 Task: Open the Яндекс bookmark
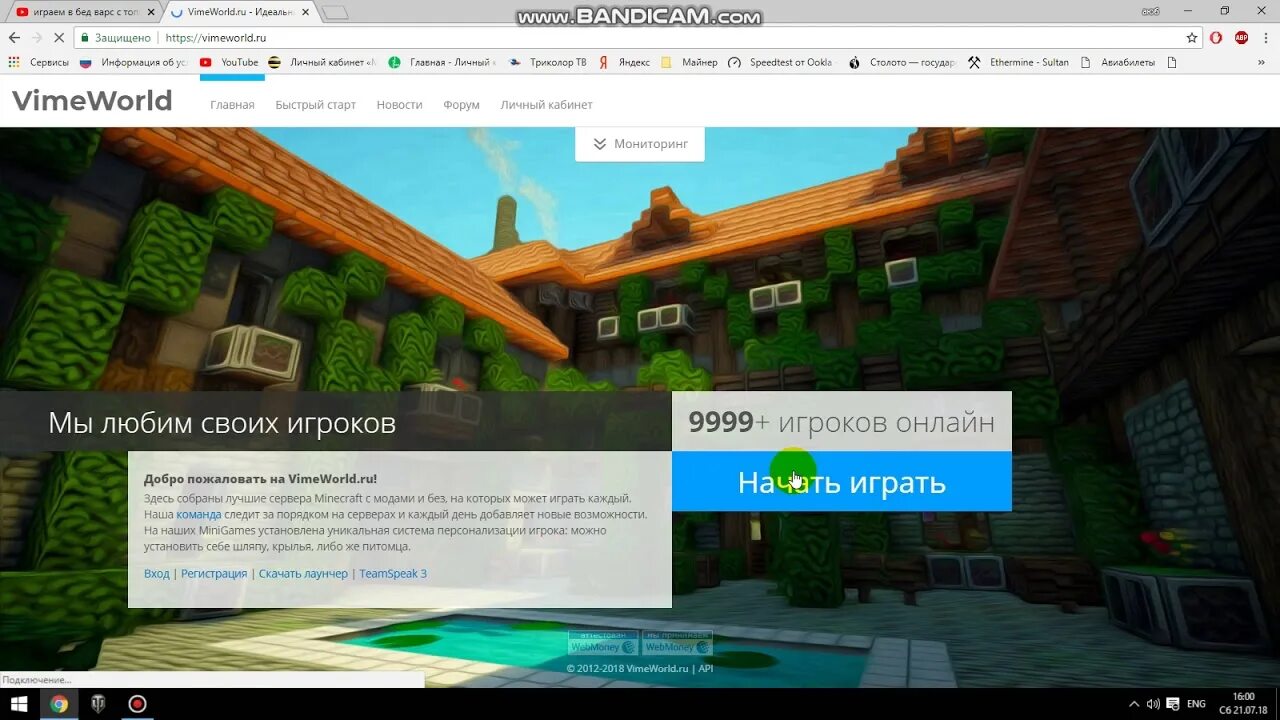624,62
